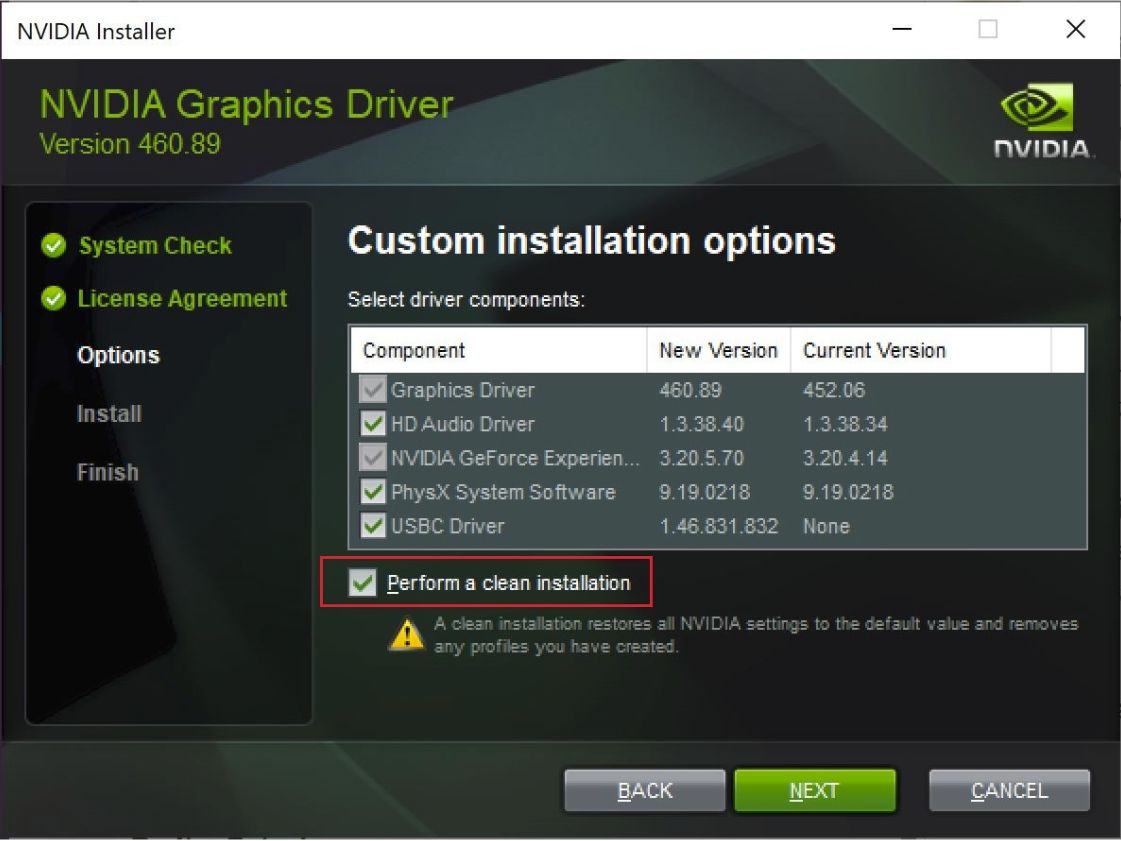Click the grayed Graphics Driver checkbox
Screen dimensions: 1121x841
(x=373, y=390)
